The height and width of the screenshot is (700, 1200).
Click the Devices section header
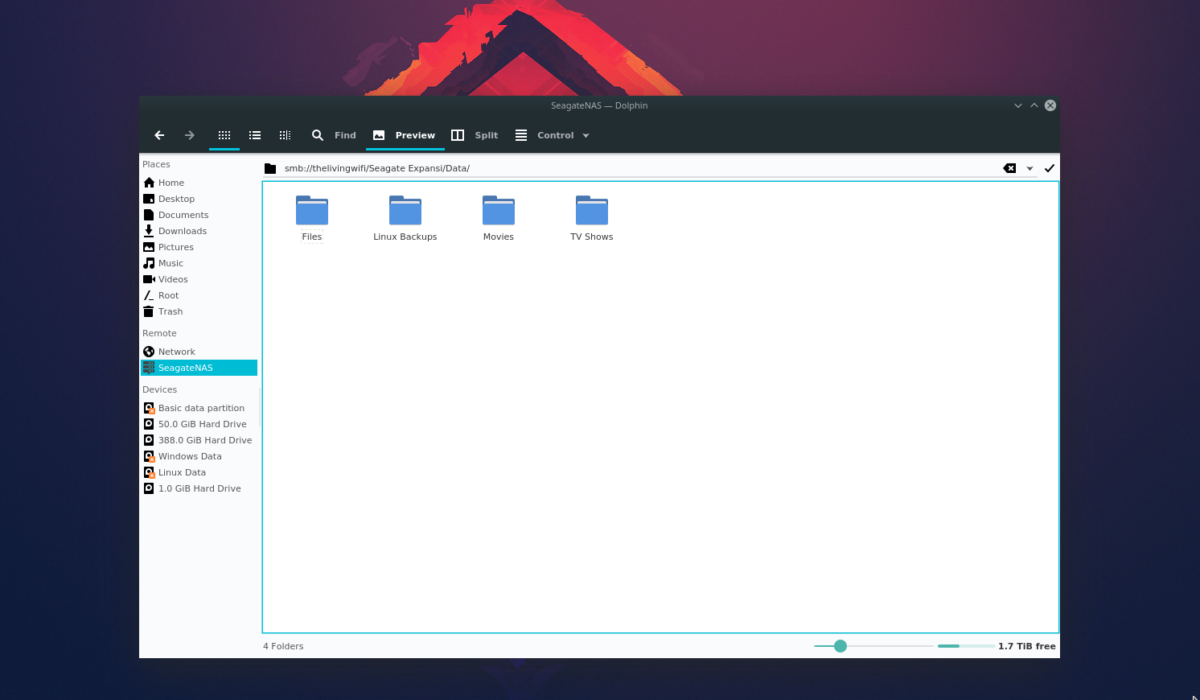pos(160,389)
